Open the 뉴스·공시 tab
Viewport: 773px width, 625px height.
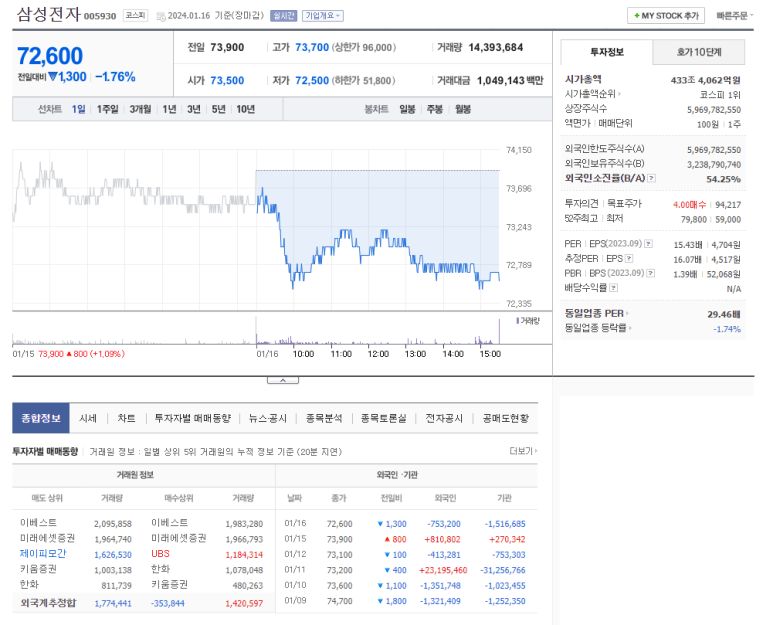coord(268,418)
